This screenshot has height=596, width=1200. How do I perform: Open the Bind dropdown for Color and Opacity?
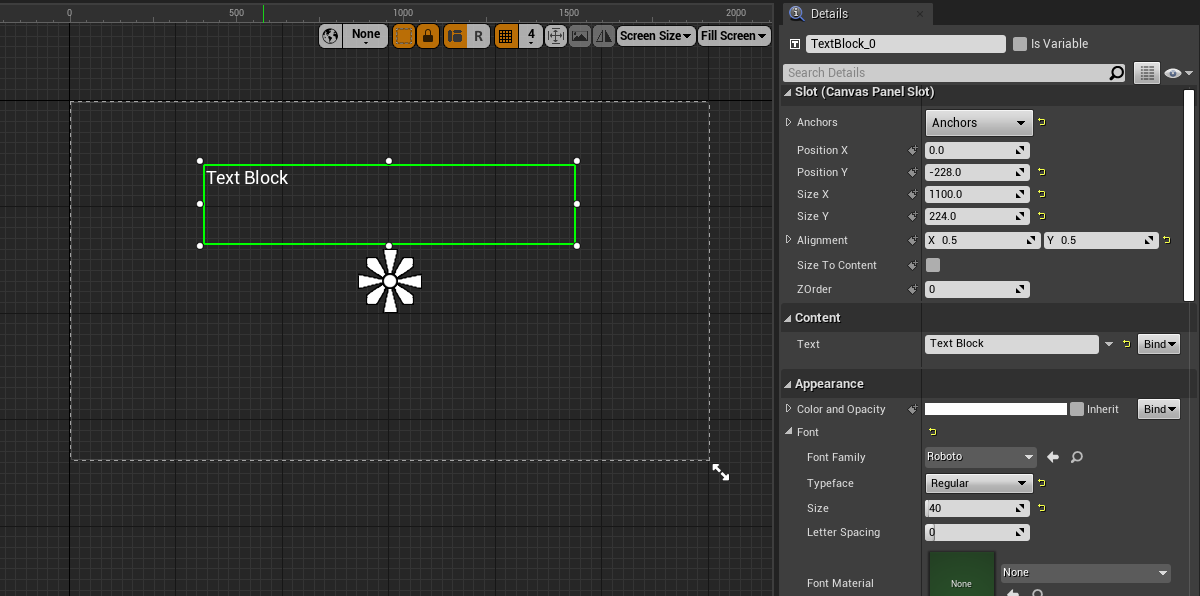point(1160,409)
